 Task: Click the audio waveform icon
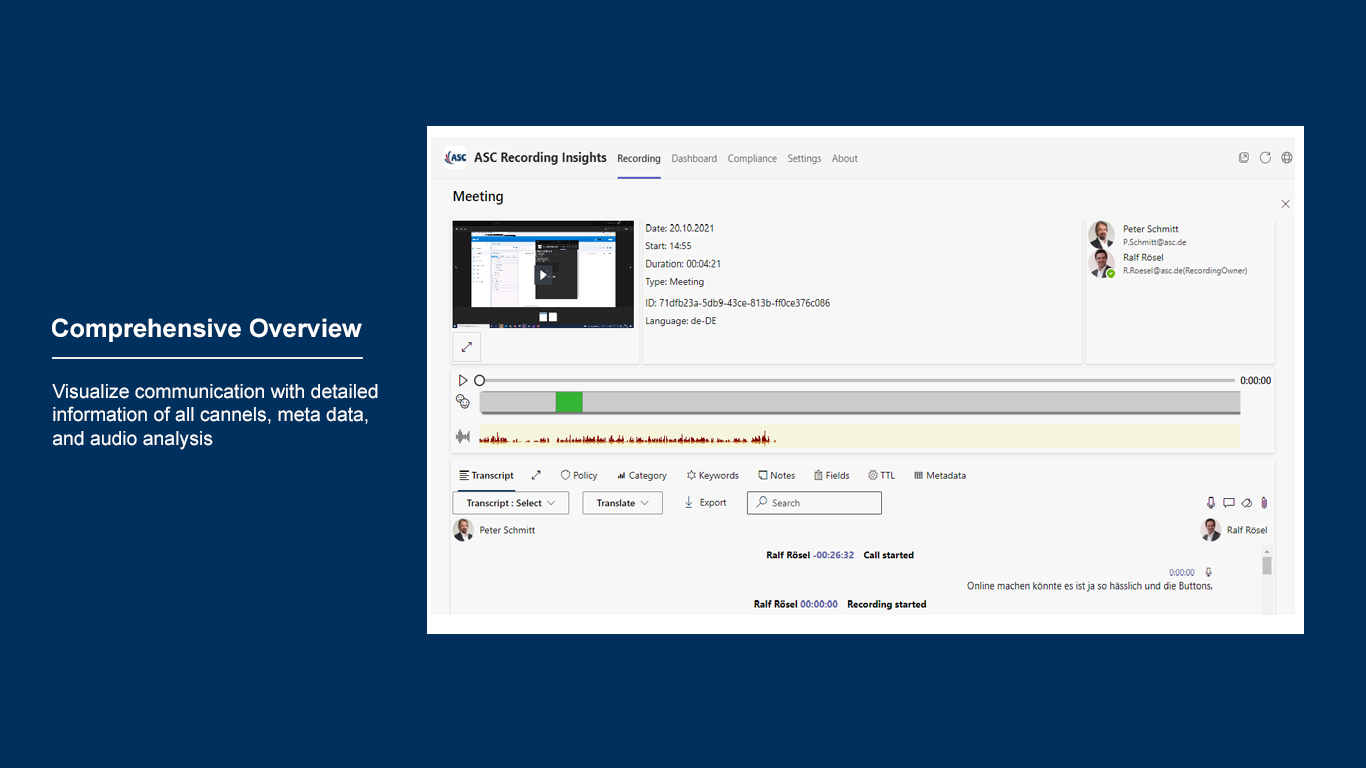click(463, 437)
